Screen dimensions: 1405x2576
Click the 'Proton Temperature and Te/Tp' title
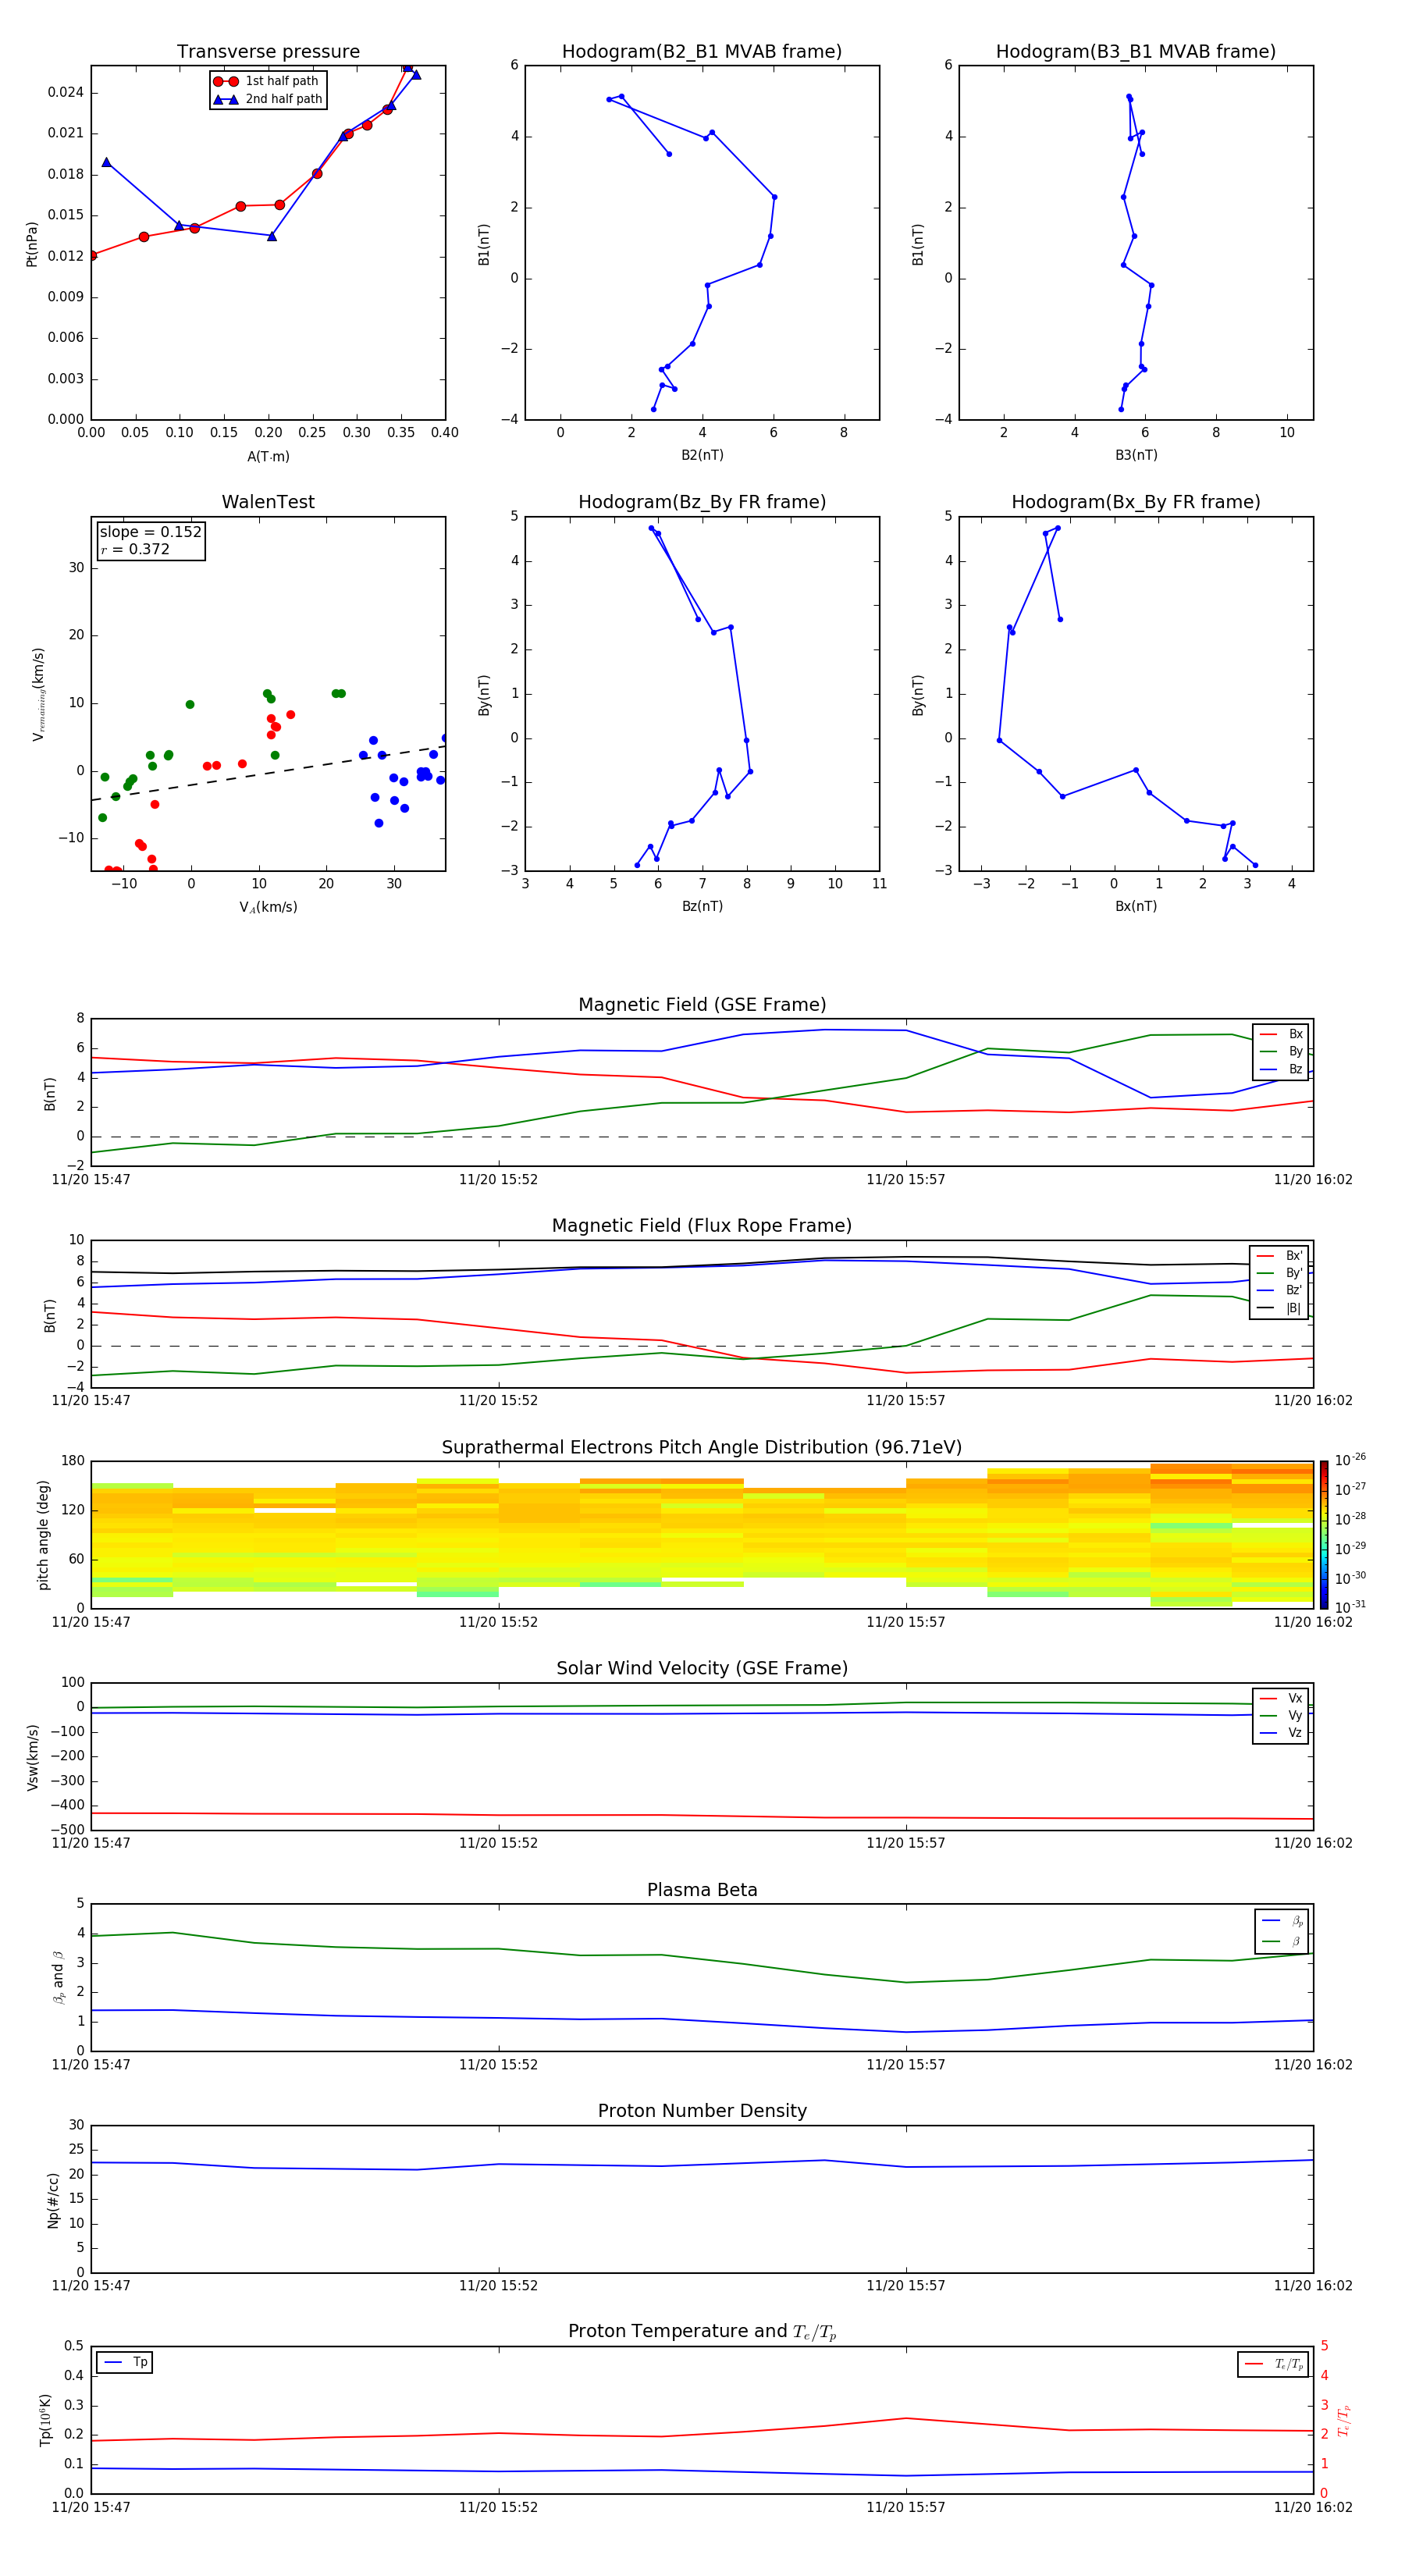point(702,2332)
